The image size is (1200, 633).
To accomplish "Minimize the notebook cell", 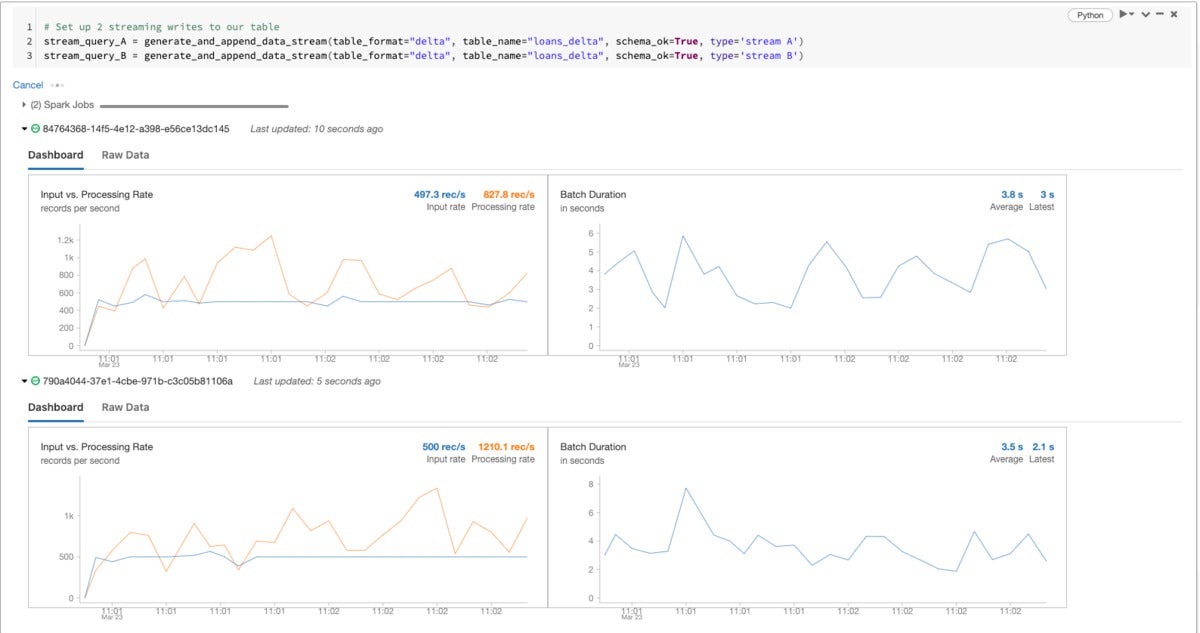I will tap(1160, 14).
